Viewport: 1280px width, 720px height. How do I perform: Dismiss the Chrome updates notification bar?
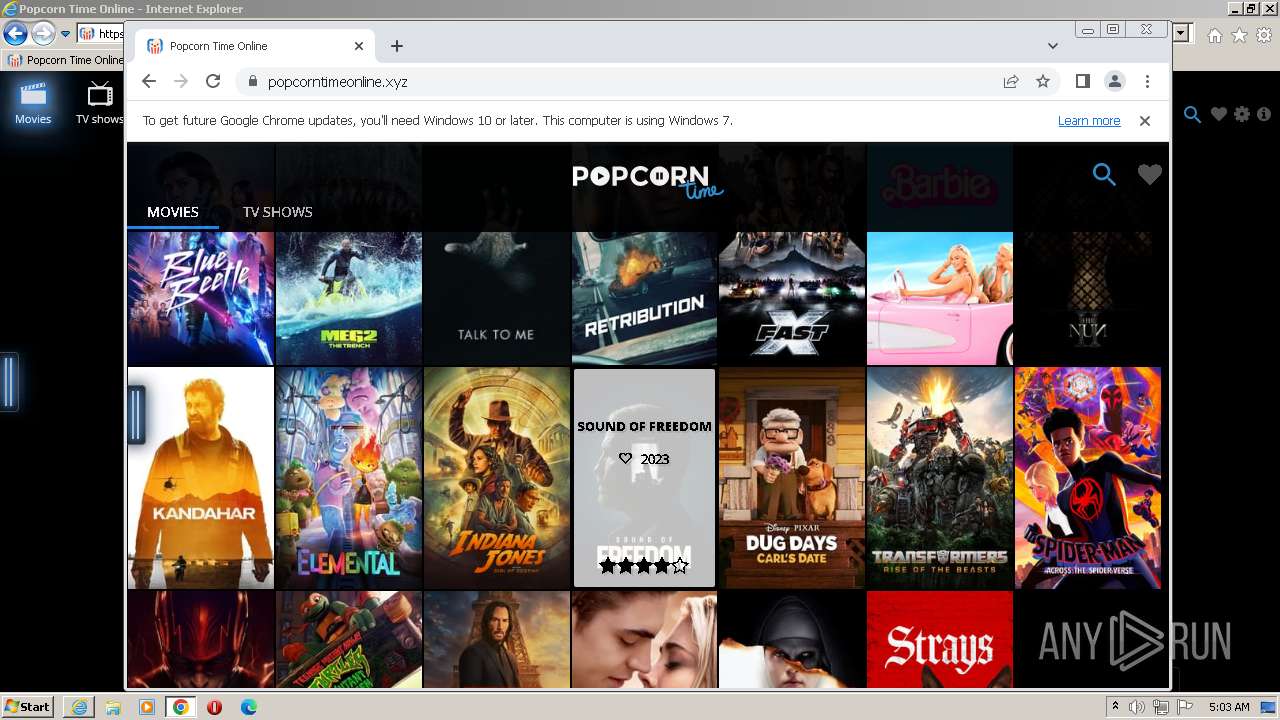click(1145, 121)
